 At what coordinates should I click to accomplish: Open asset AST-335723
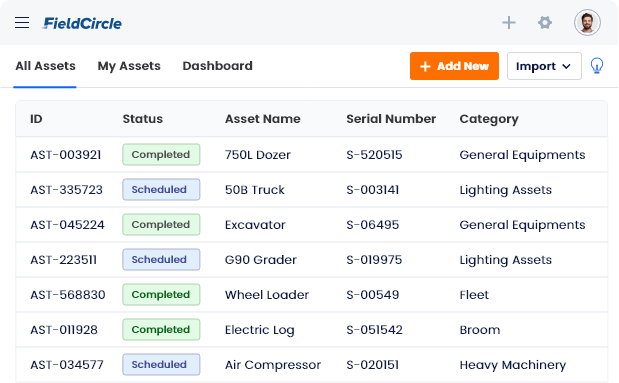click(66, 190)
